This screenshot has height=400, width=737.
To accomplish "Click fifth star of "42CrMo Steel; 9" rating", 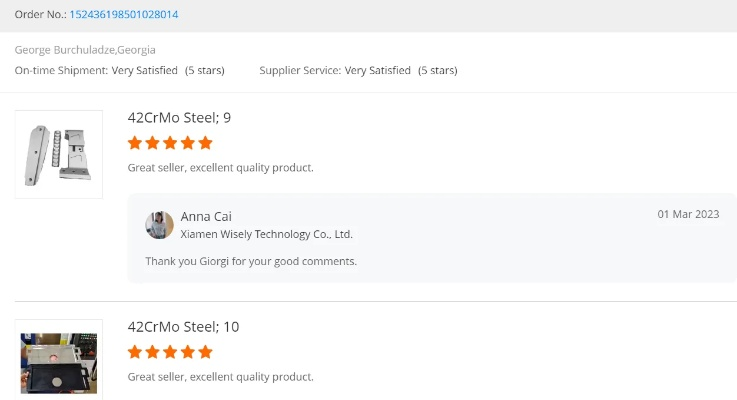I will (x=205, y=143).
